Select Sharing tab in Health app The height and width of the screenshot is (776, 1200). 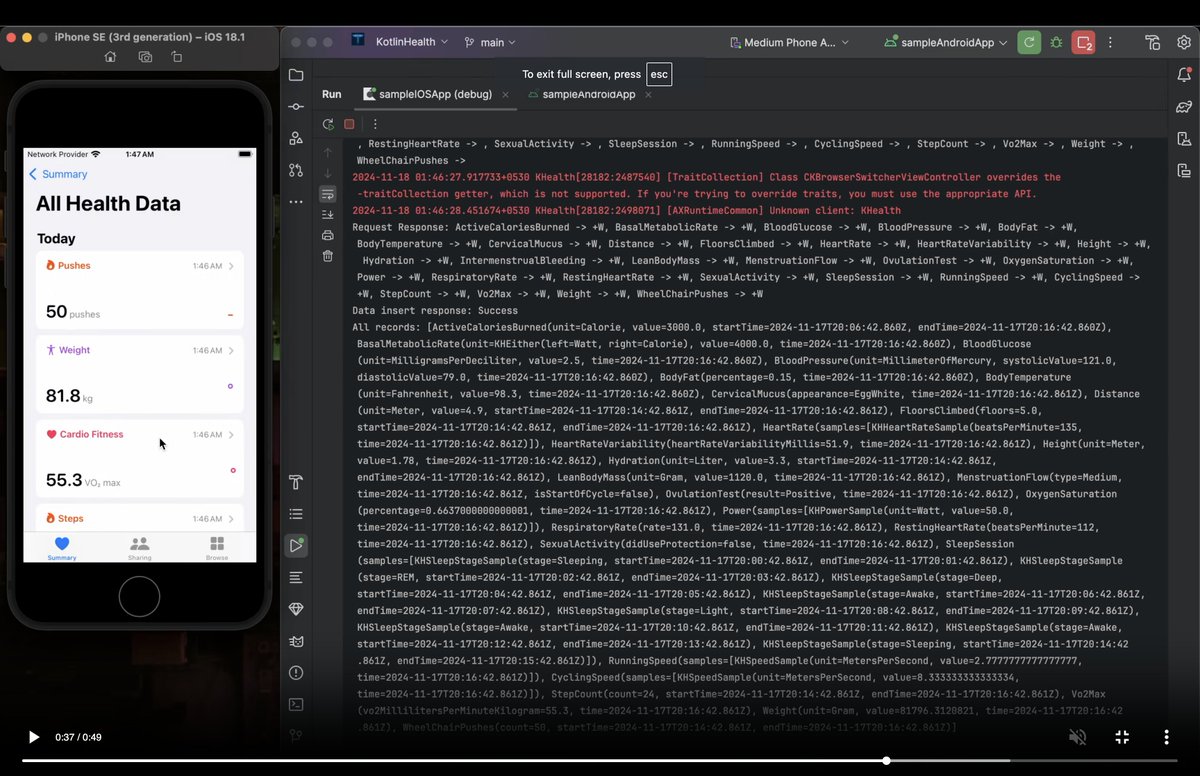140,547
